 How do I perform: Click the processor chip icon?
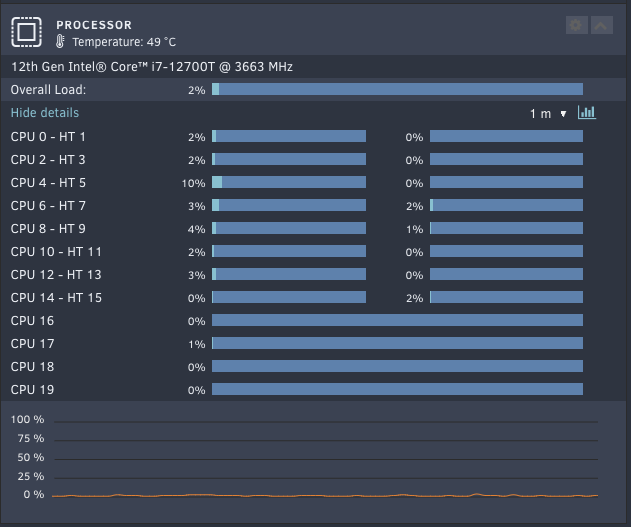27,32
